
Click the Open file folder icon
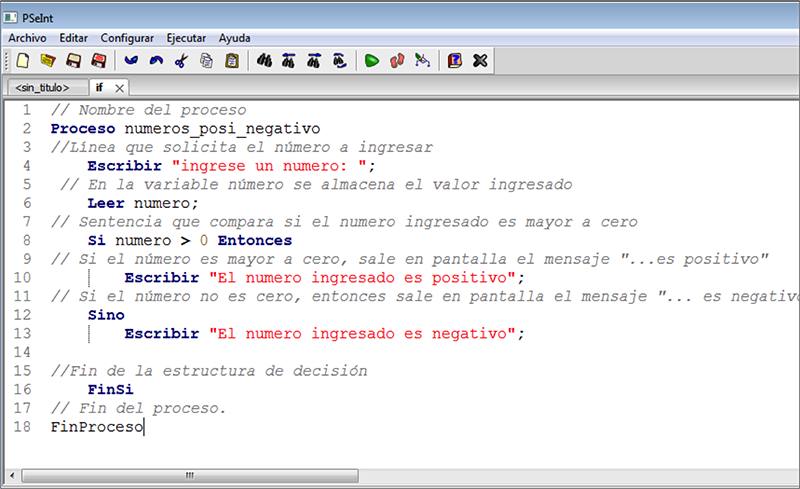coord(47,61)
